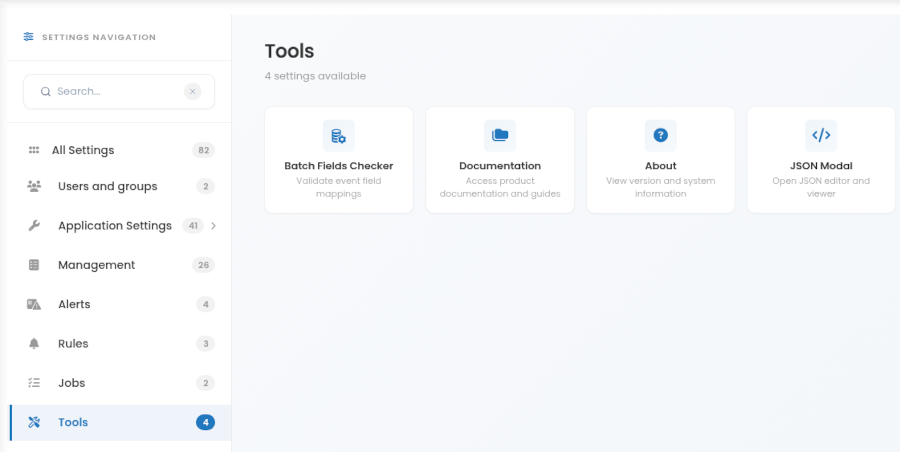
Task: Open Batch Fields Checker card title
Action: pyautogui.click(x=339, y=165)
